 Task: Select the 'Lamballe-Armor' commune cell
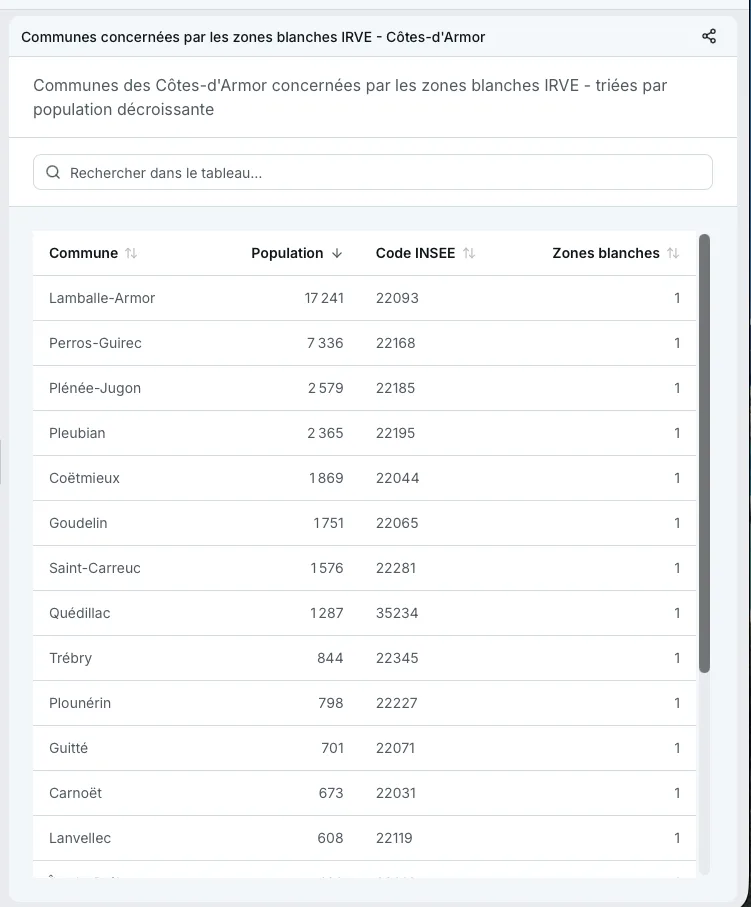point(102,298)
